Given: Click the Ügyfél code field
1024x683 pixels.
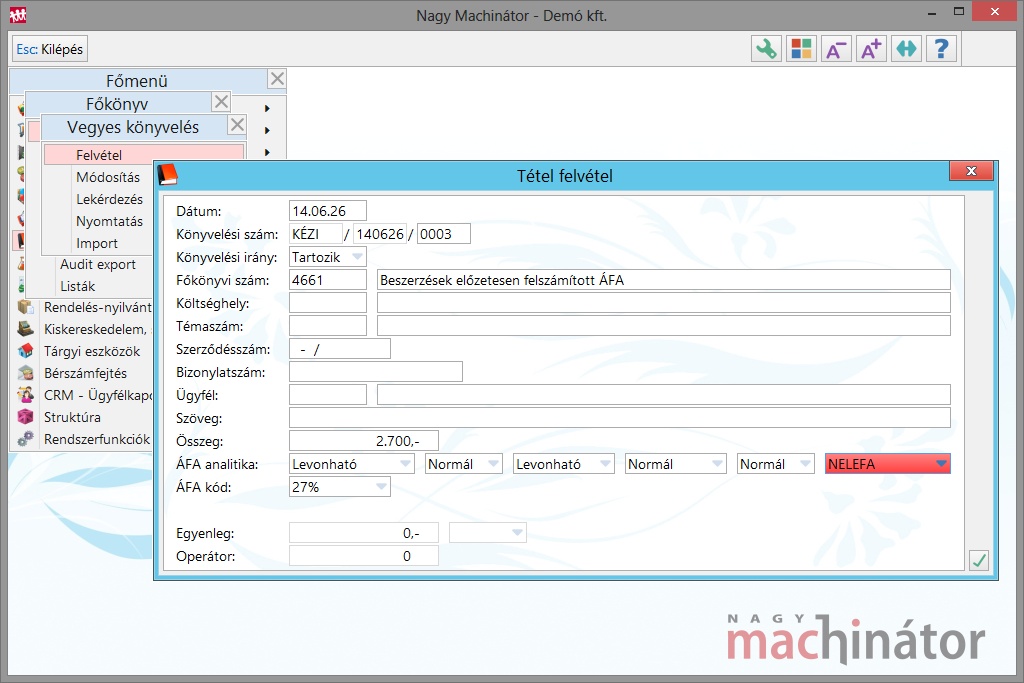Looking at the screenshot, I should (328, 395).
